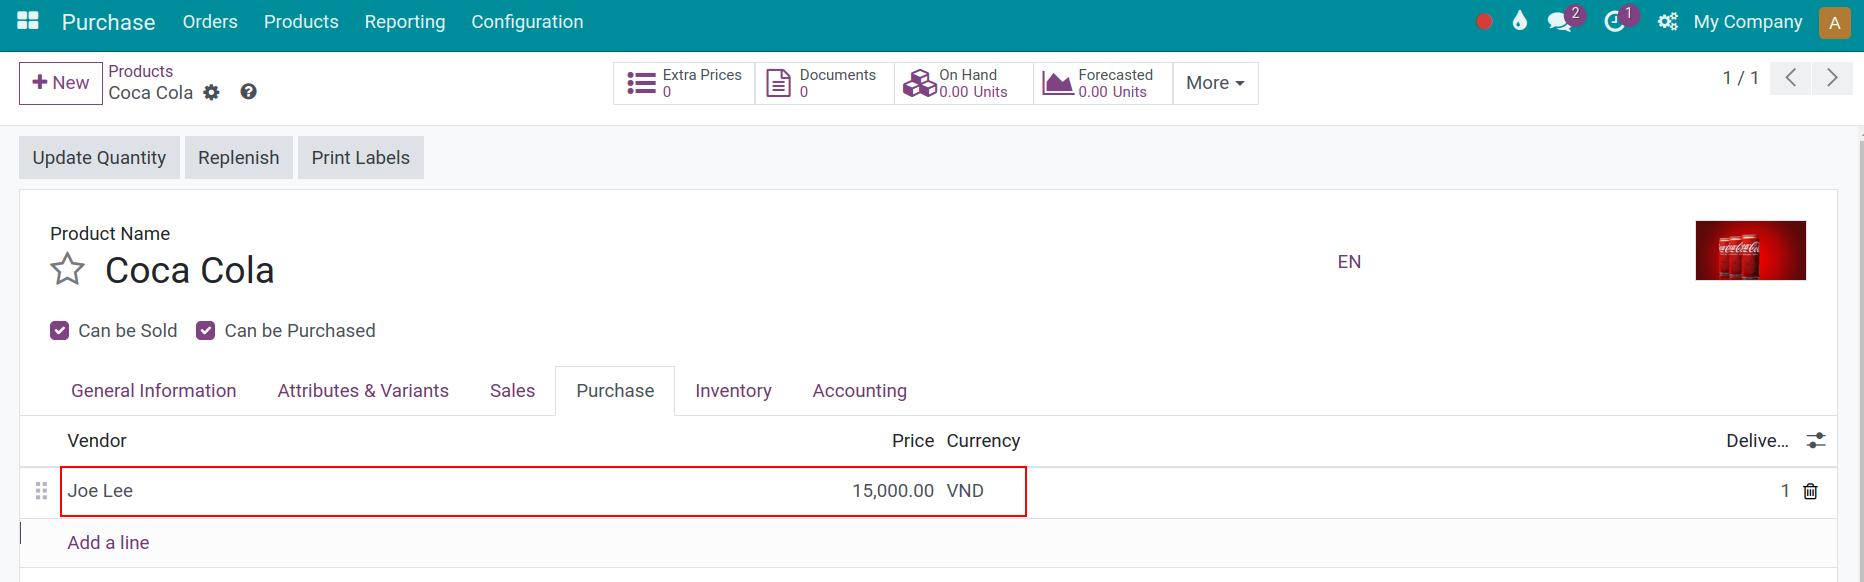Viewport: 1864px width, 582px height.
Task: Click Add a line link
Action: click(x=108, y=543)
